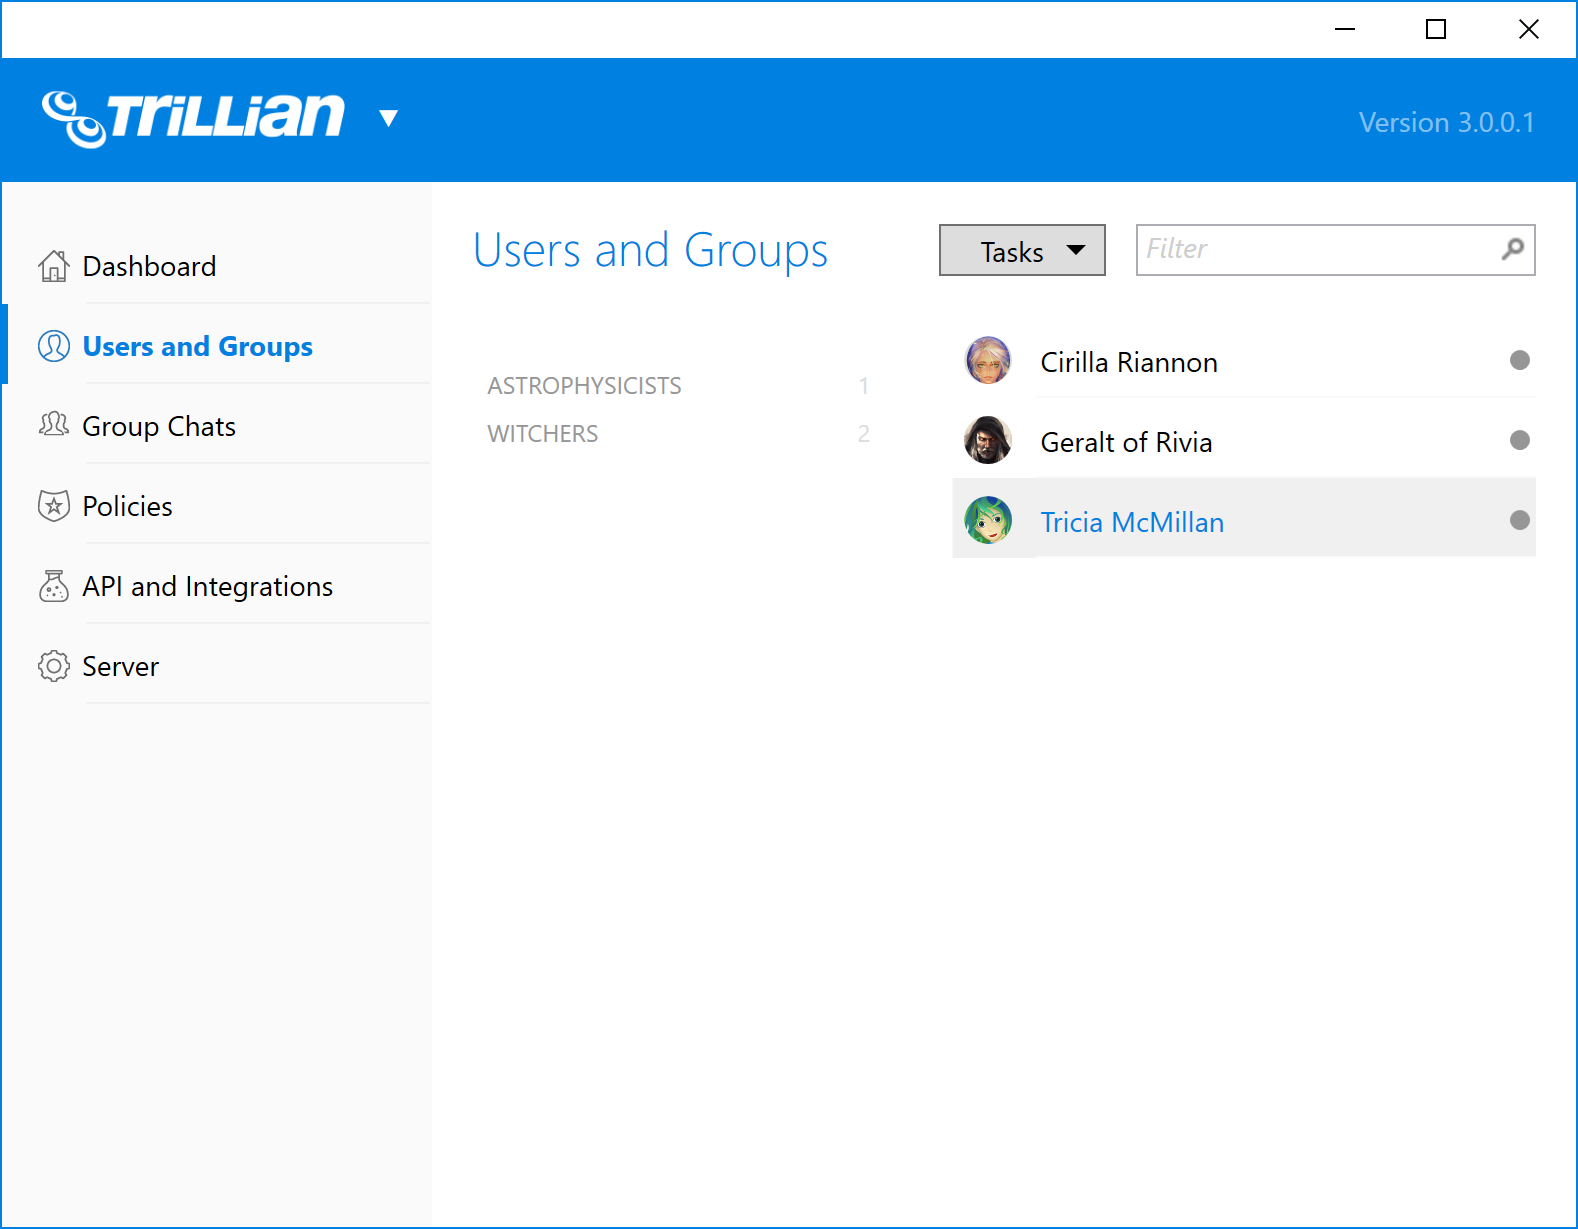
Task: Click the Version 3.0.0.1 label
Action: [x=1446, y=122]
